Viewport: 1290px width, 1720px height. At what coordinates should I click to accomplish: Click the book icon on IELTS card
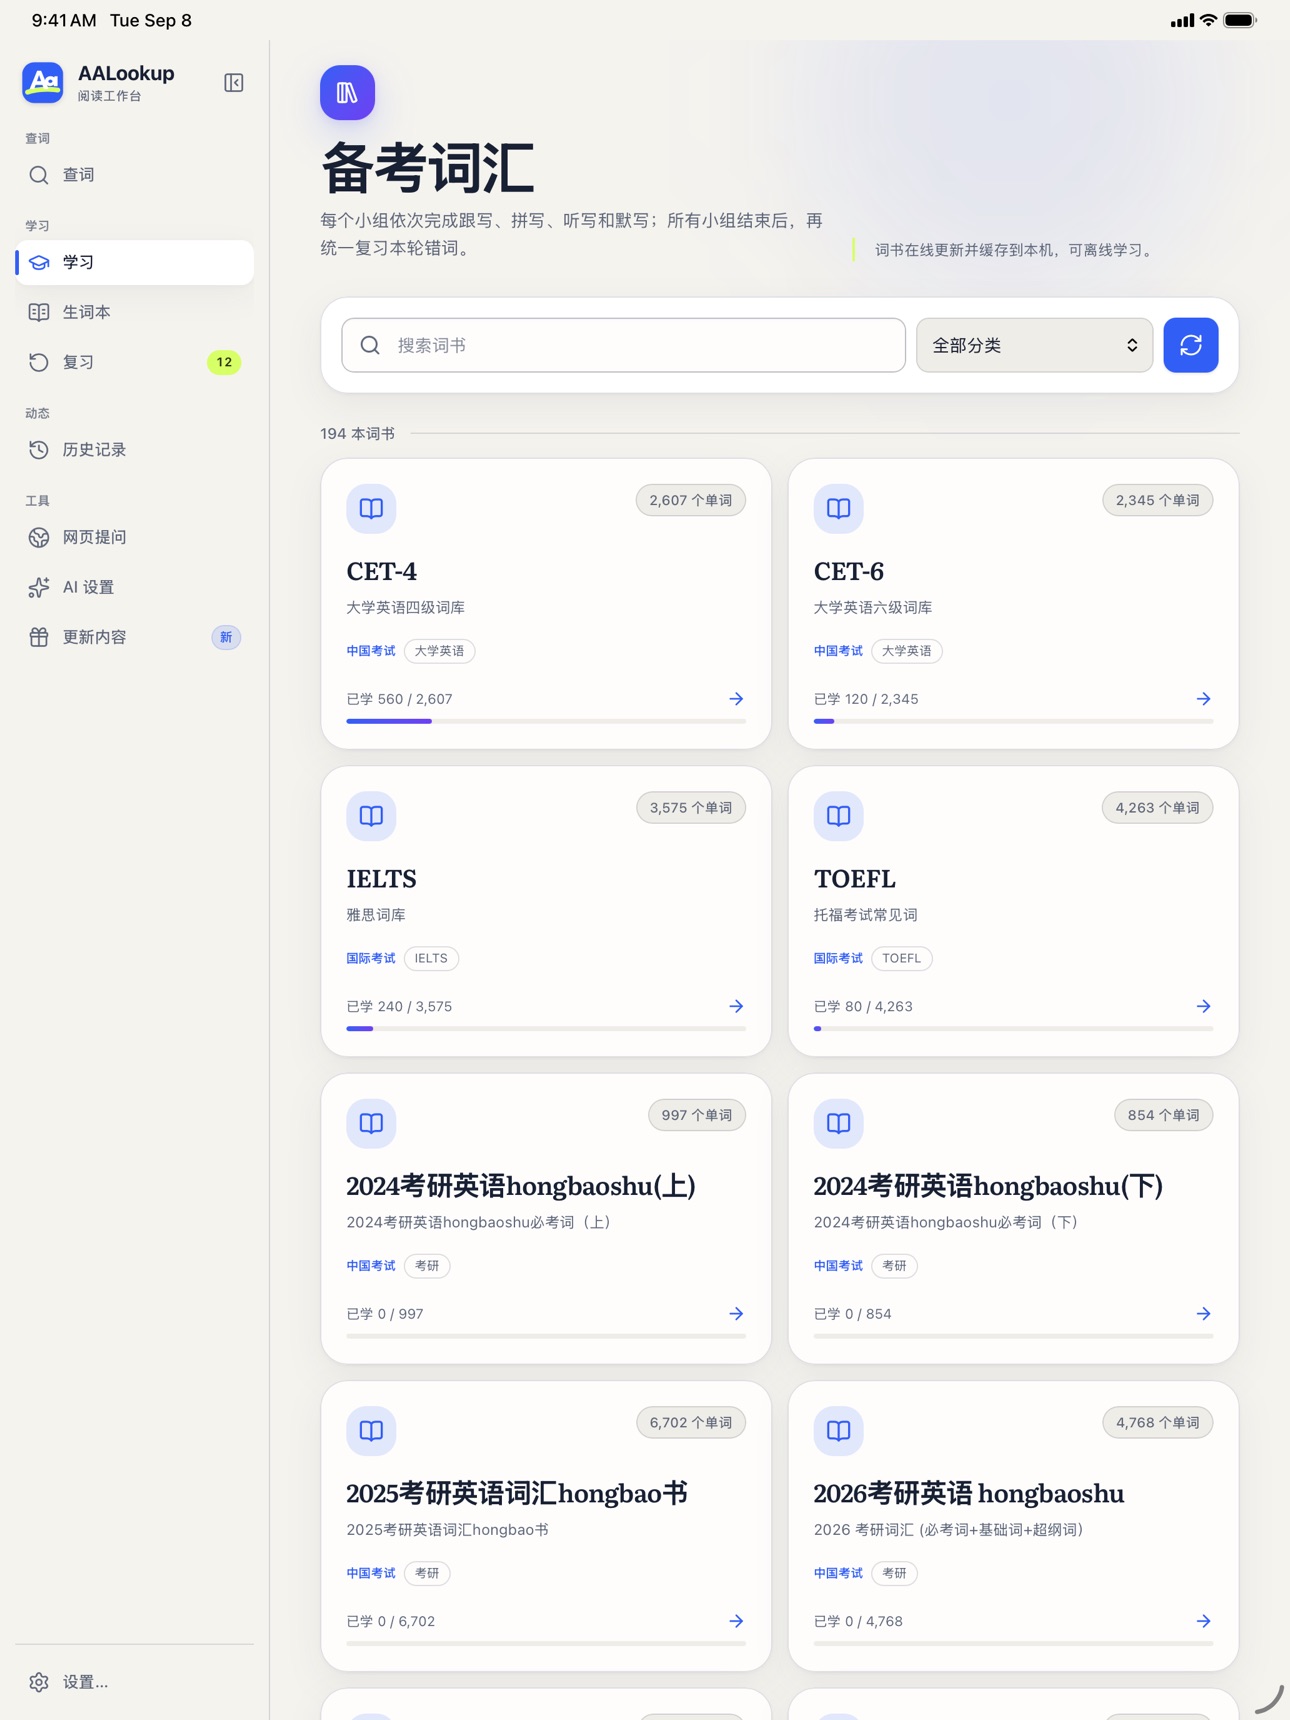(371, 816)
